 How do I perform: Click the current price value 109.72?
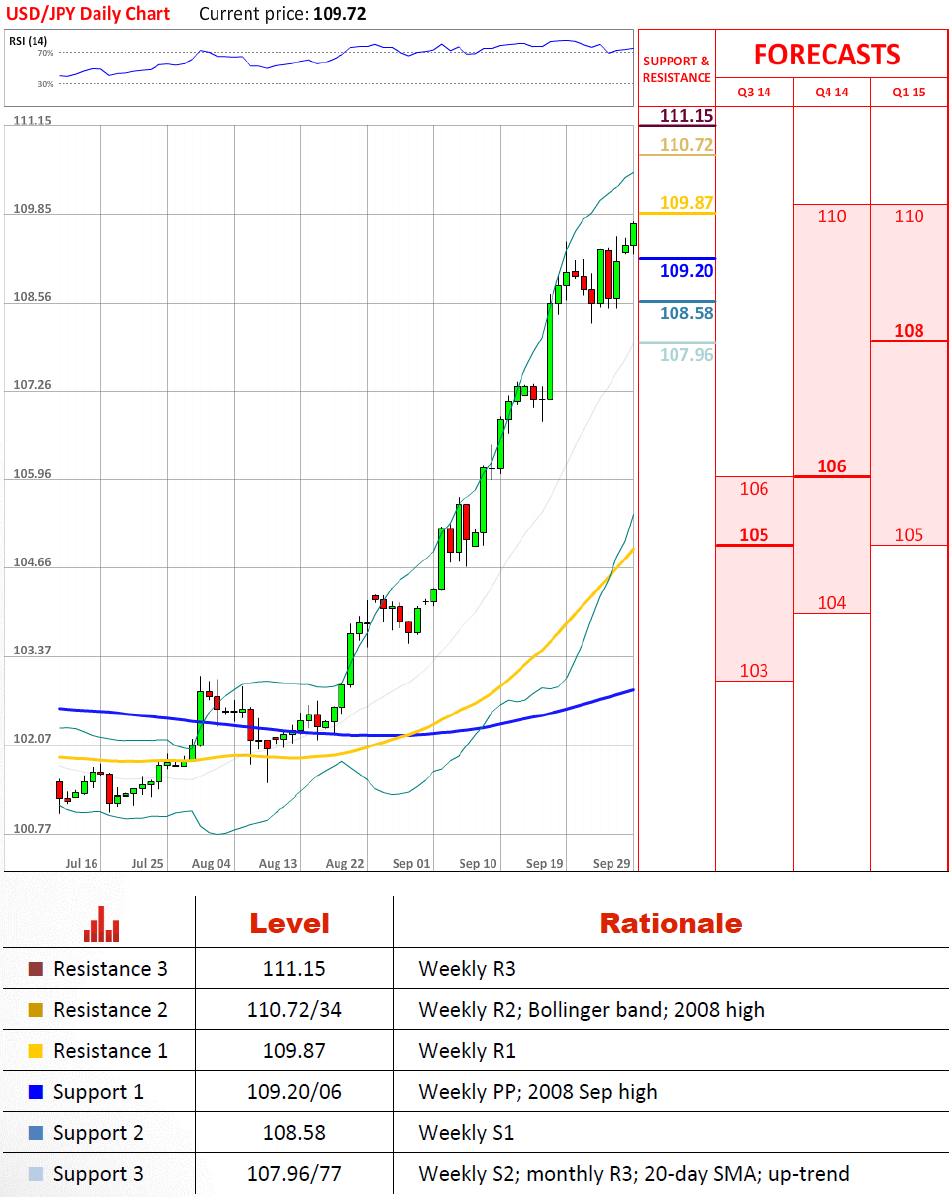(x=340, y=14)
